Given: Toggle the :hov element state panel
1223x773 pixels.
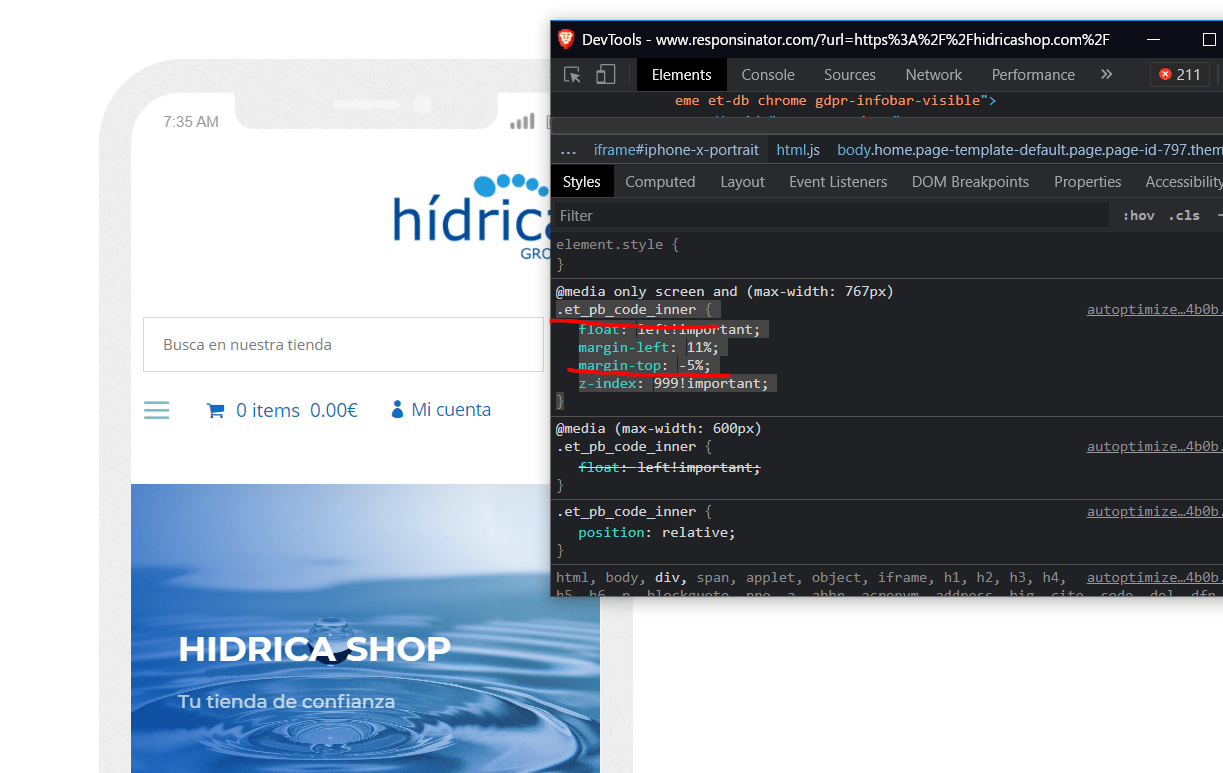Looking at the screenshot, I should [x=1138, y=215].
